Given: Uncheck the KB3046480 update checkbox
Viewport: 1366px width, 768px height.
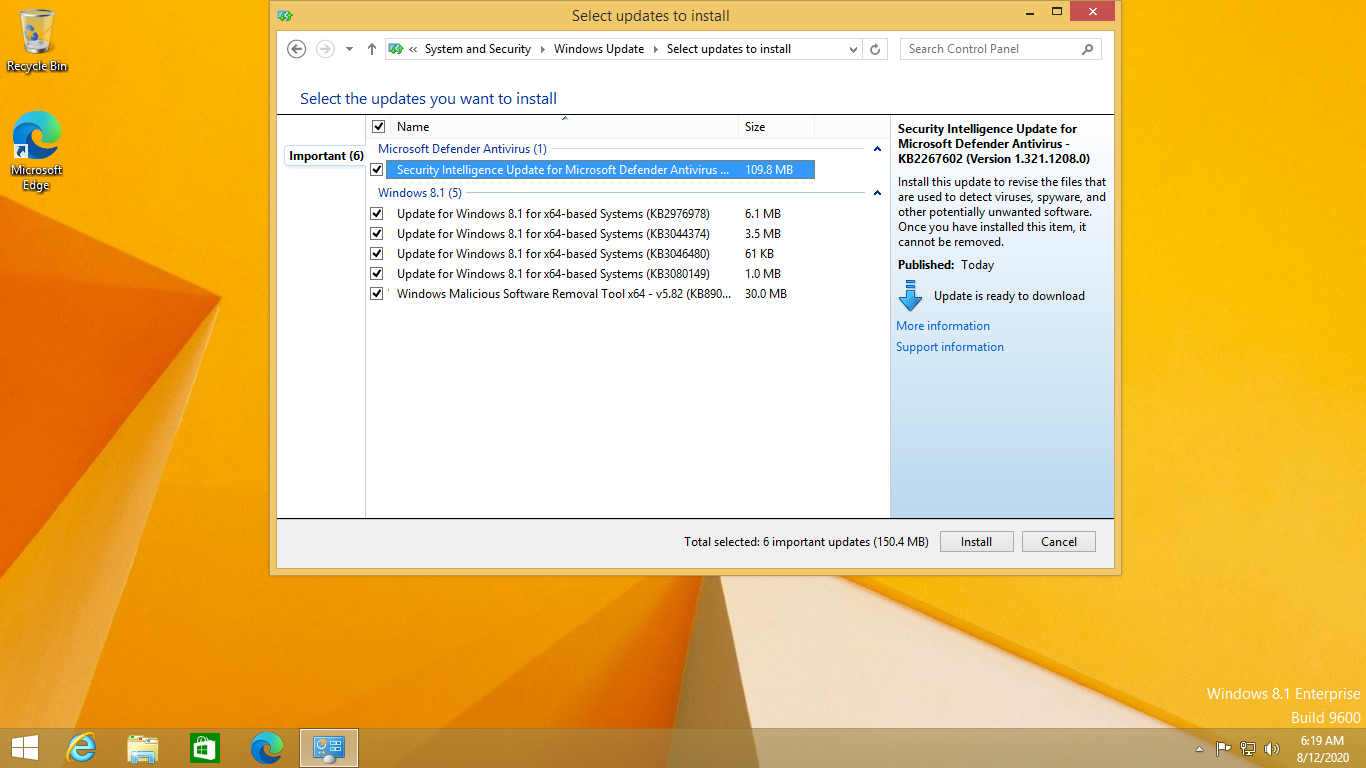Looking at the screenshot, I should pos(377,254).
